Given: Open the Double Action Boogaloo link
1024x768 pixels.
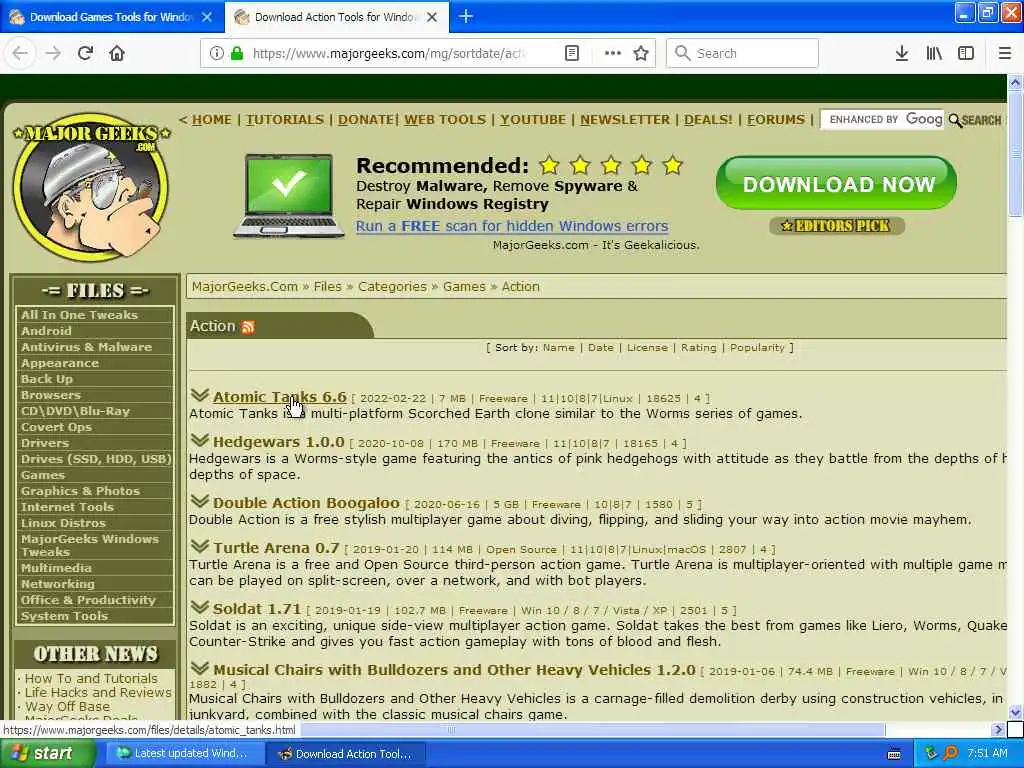Looking at the screenshot, I should pos(306,503).
